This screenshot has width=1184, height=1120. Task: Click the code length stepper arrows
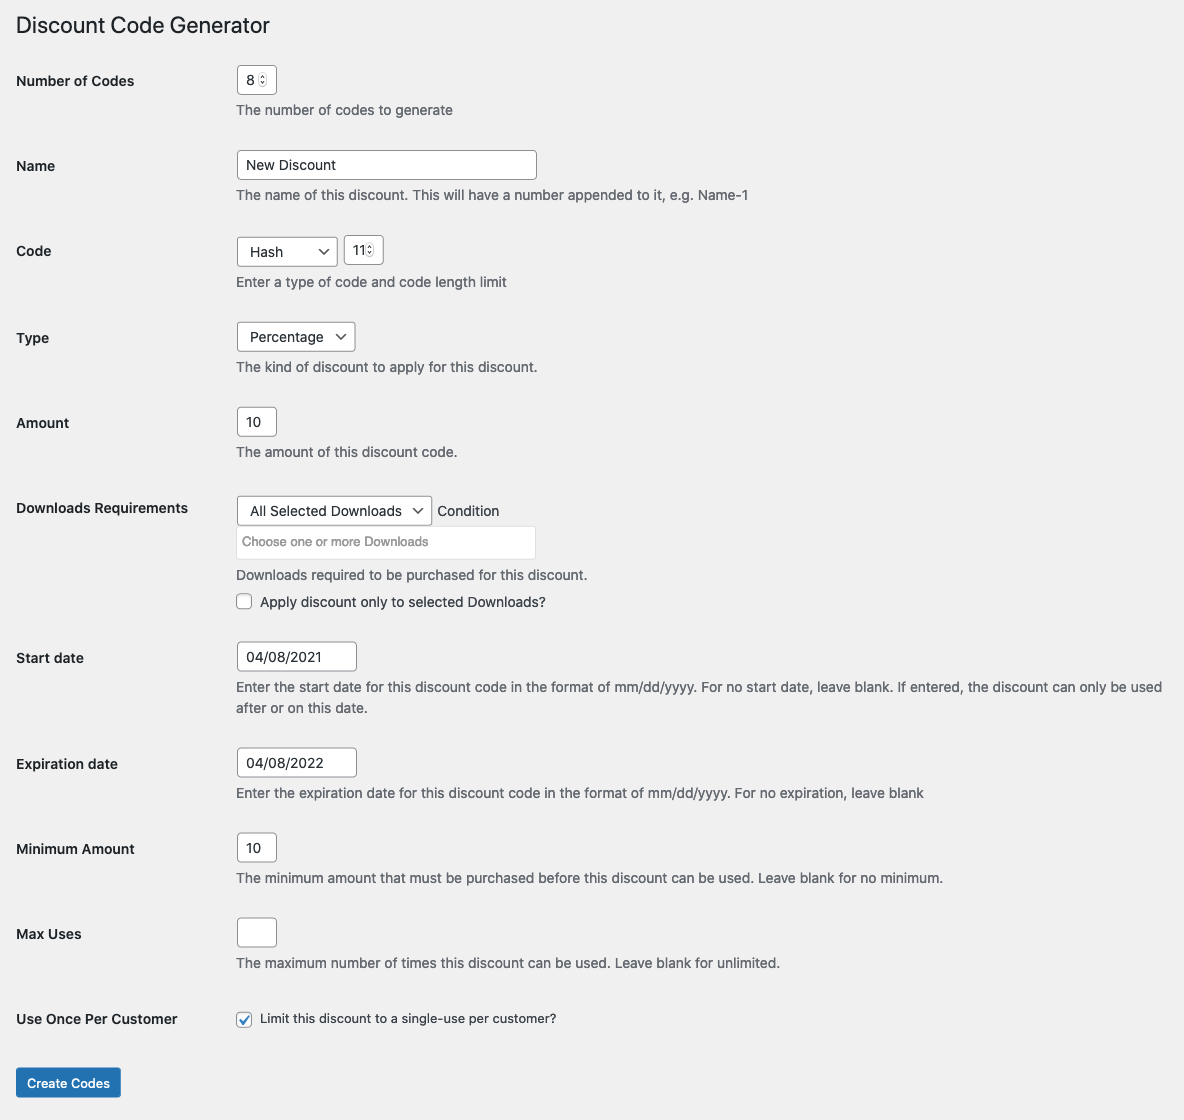point(370,250)
